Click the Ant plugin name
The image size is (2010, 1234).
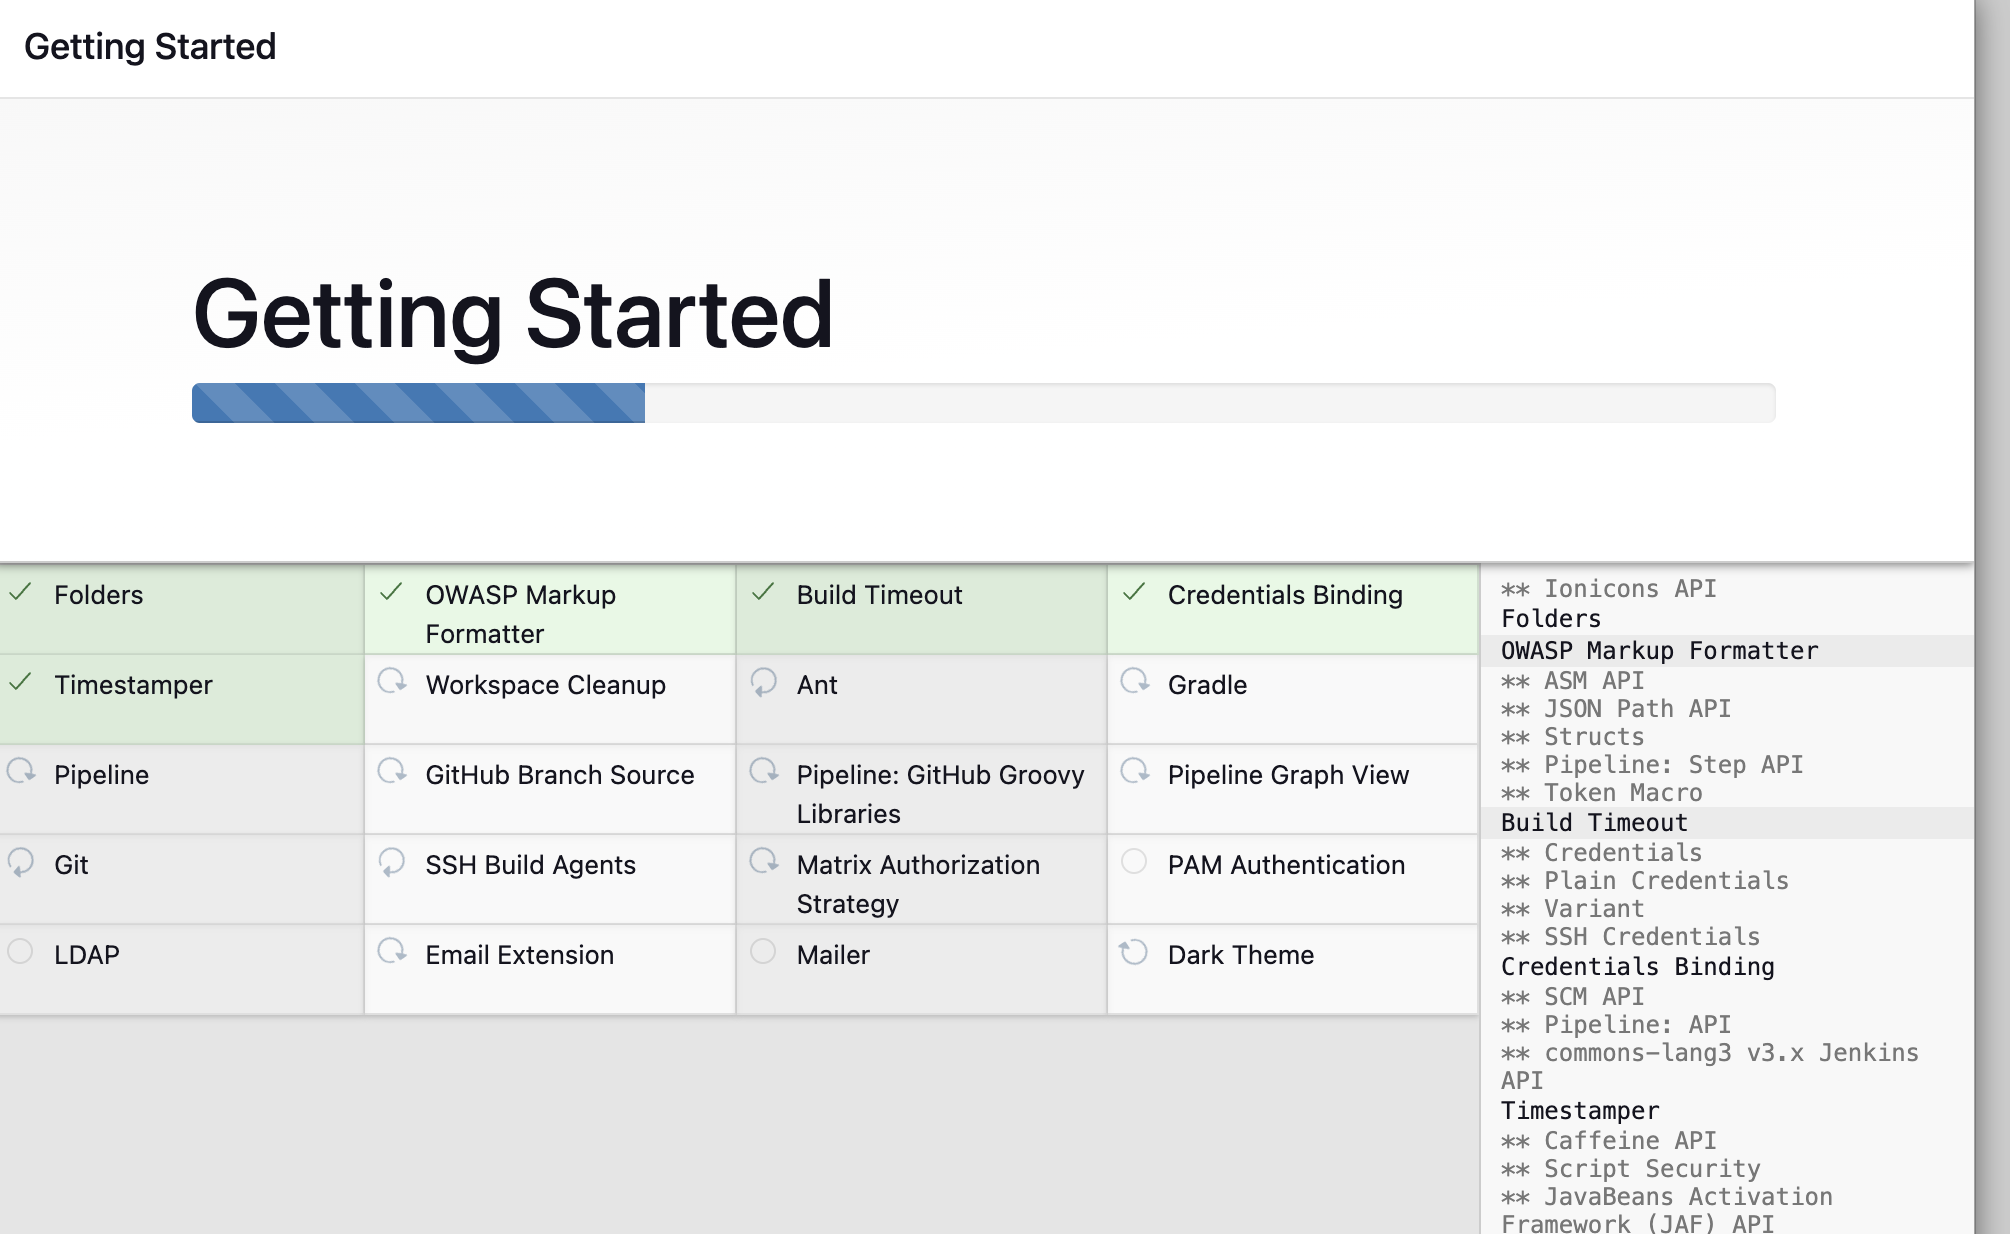(x=817, y=685)
